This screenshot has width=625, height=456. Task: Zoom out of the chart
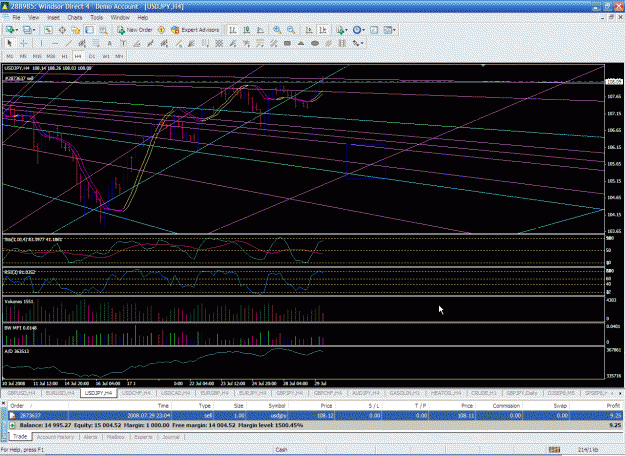(x=291, y=30)
